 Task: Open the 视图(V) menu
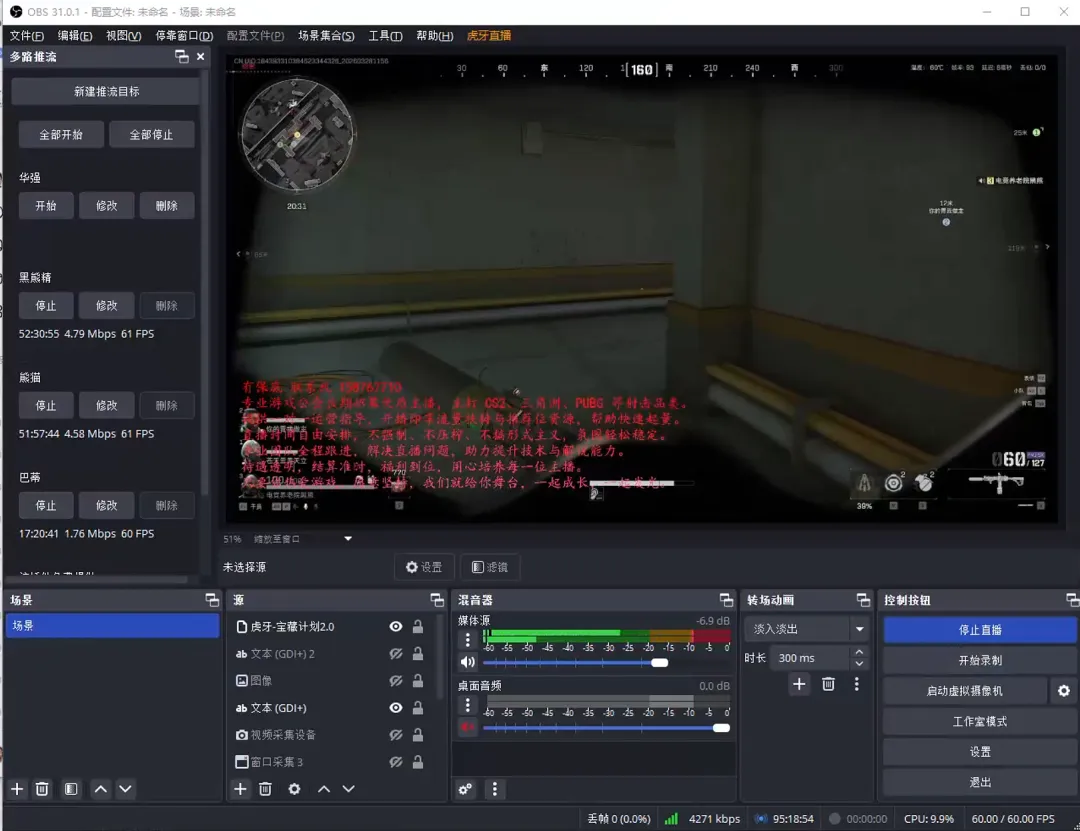point(123,36)
